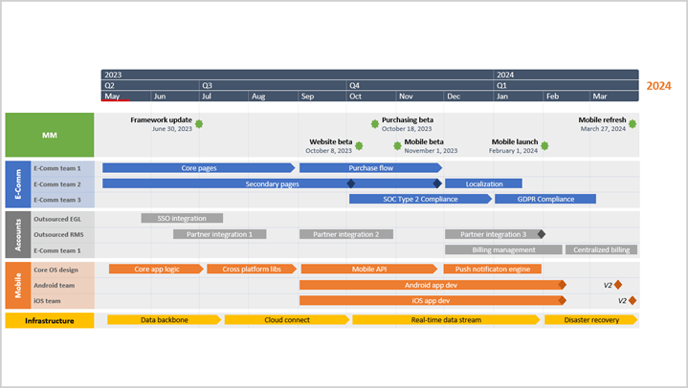The image size is (688, 388).
Task: Select the Data backbone bar
Action: pos(164,320)
